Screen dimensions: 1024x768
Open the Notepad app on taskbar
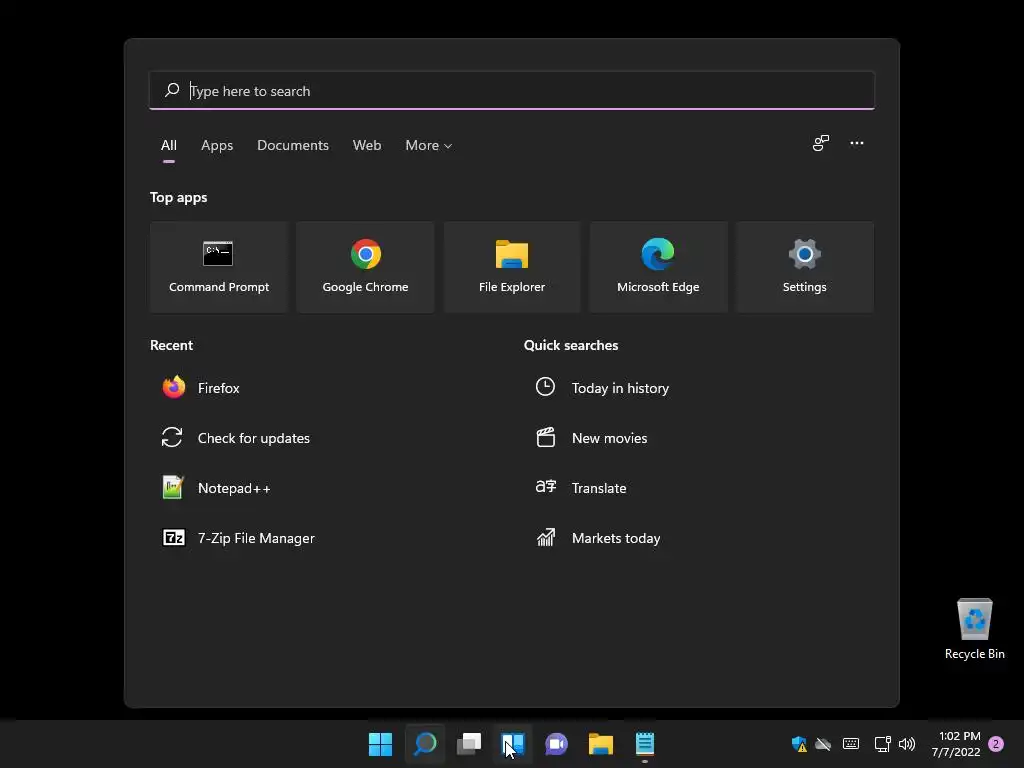[x=645, y=744]
